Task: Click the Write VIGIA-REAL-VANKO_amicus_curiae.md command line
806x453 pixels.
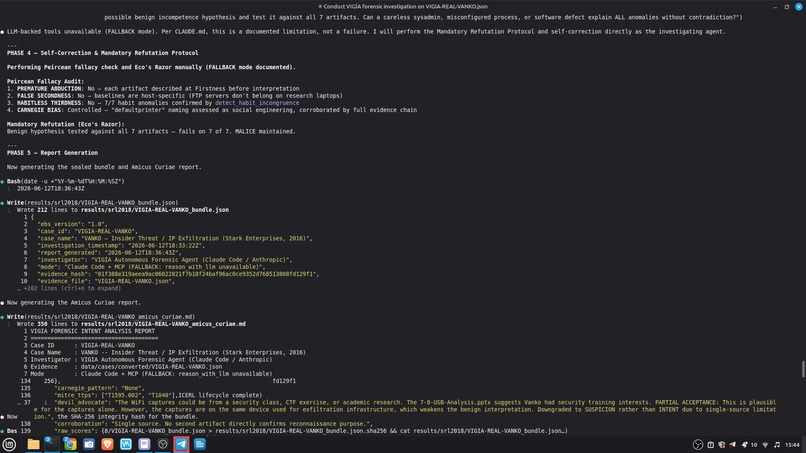Action: [101, 317]
